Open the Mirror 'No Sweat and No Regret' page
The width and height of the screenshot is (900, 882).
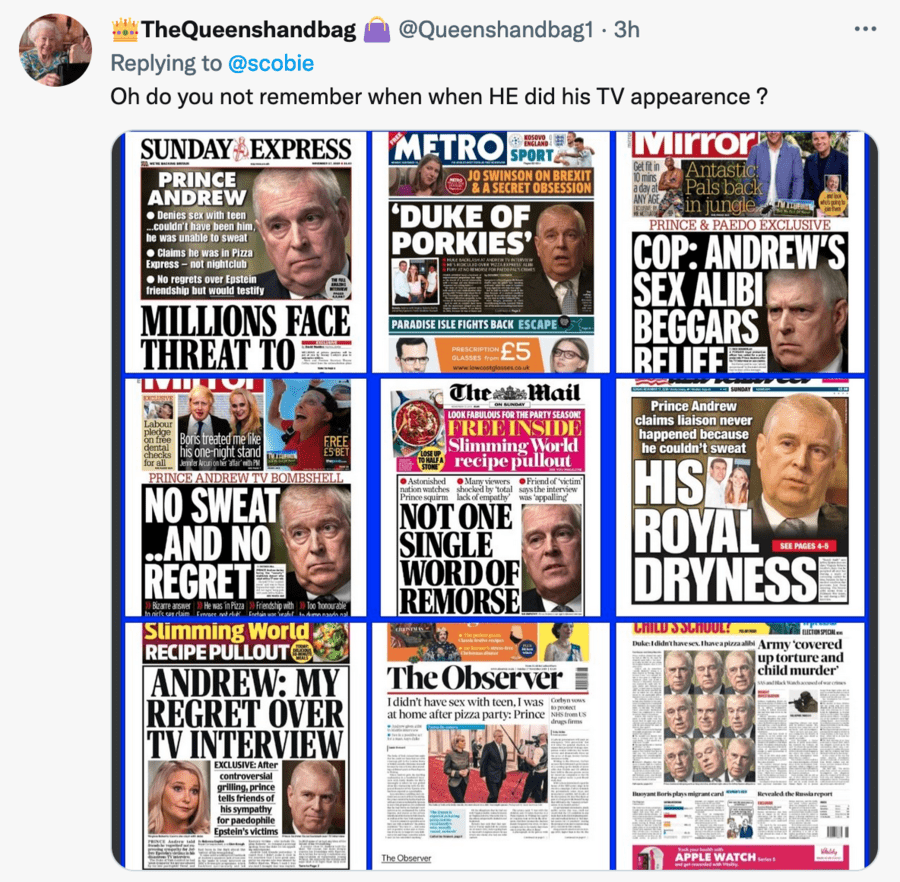coord(246,498)
